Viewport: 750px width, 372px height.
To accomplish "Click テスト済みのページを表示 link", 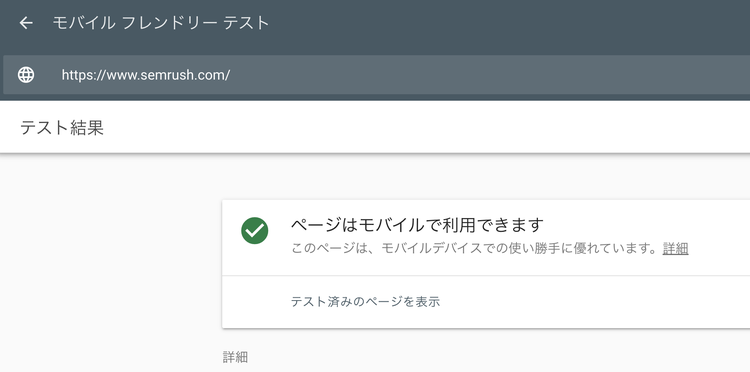I will pyautogui.click(x=365, y=302).
